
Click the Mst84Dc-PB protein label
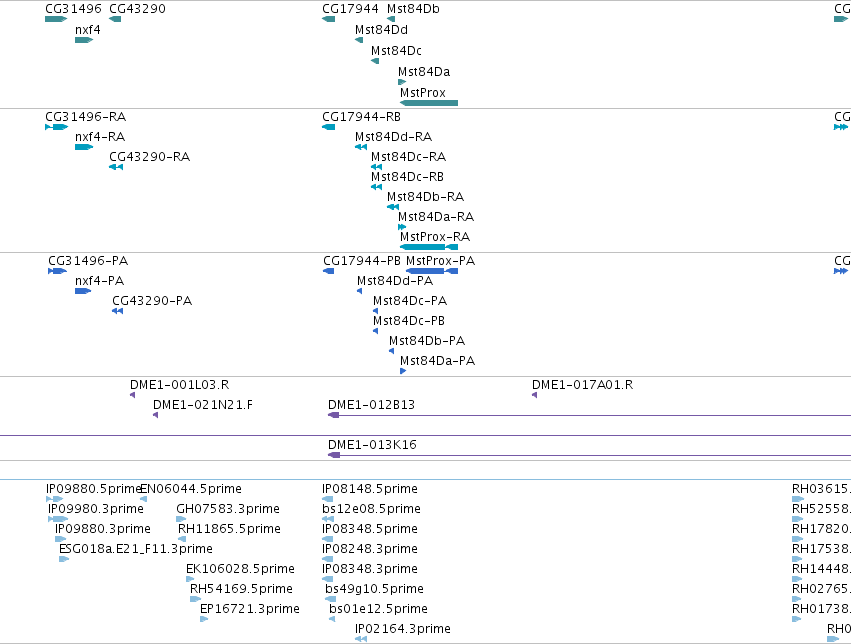click(x=409, y=321)
